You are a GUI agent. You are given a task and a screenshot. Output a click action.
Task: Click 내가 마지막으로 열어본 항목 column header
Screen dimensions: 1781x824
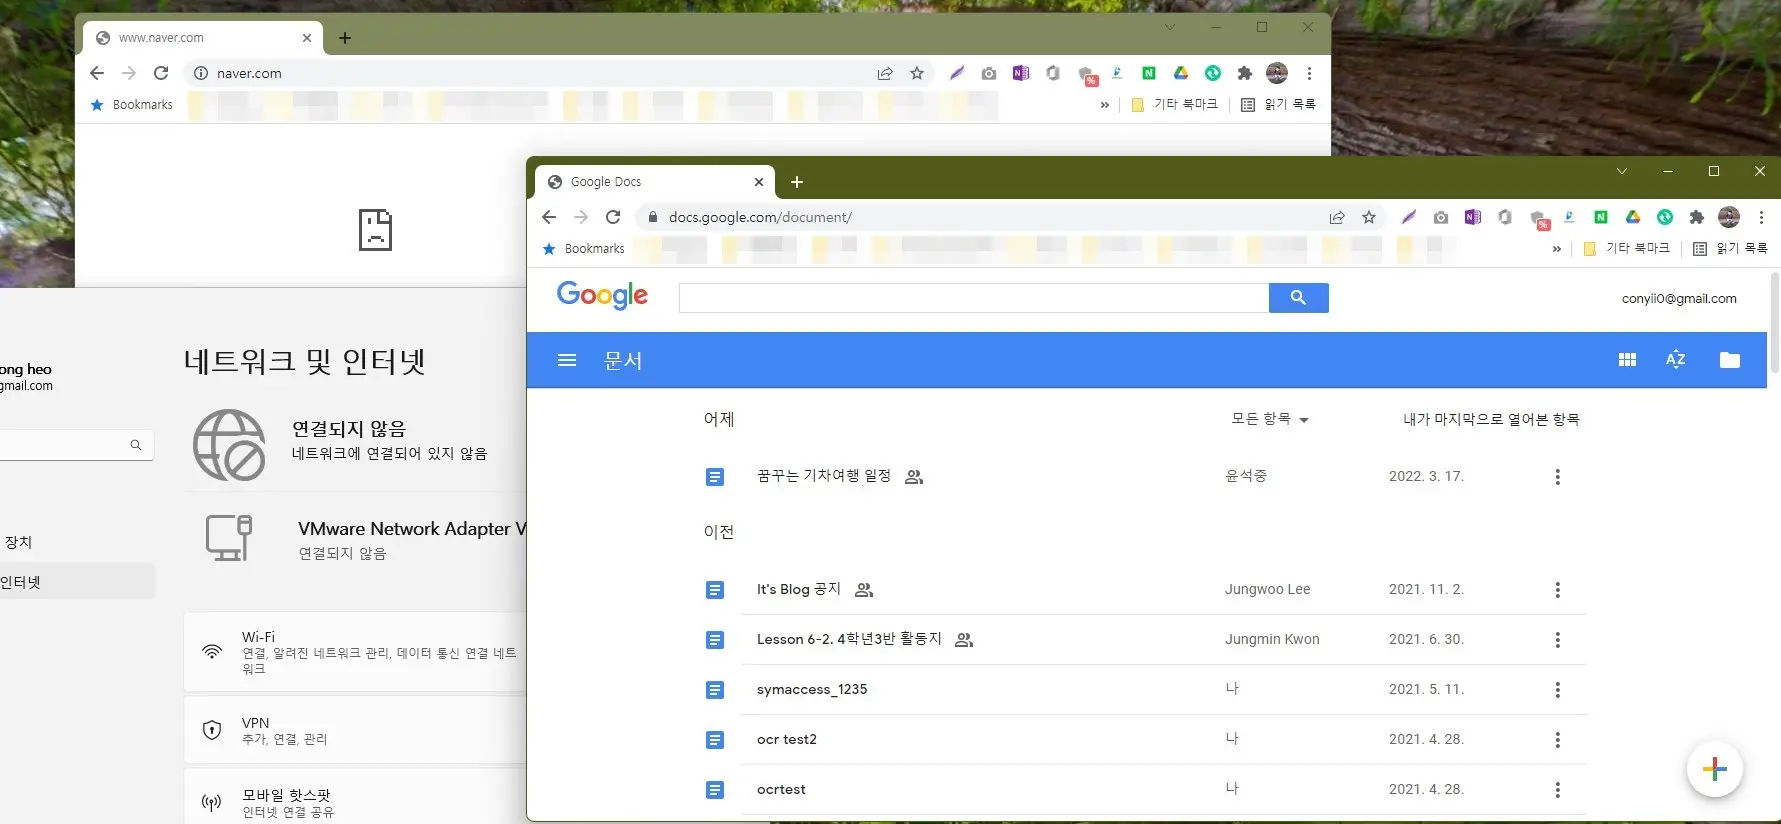pyautogui.click(x=1491, y=419)
